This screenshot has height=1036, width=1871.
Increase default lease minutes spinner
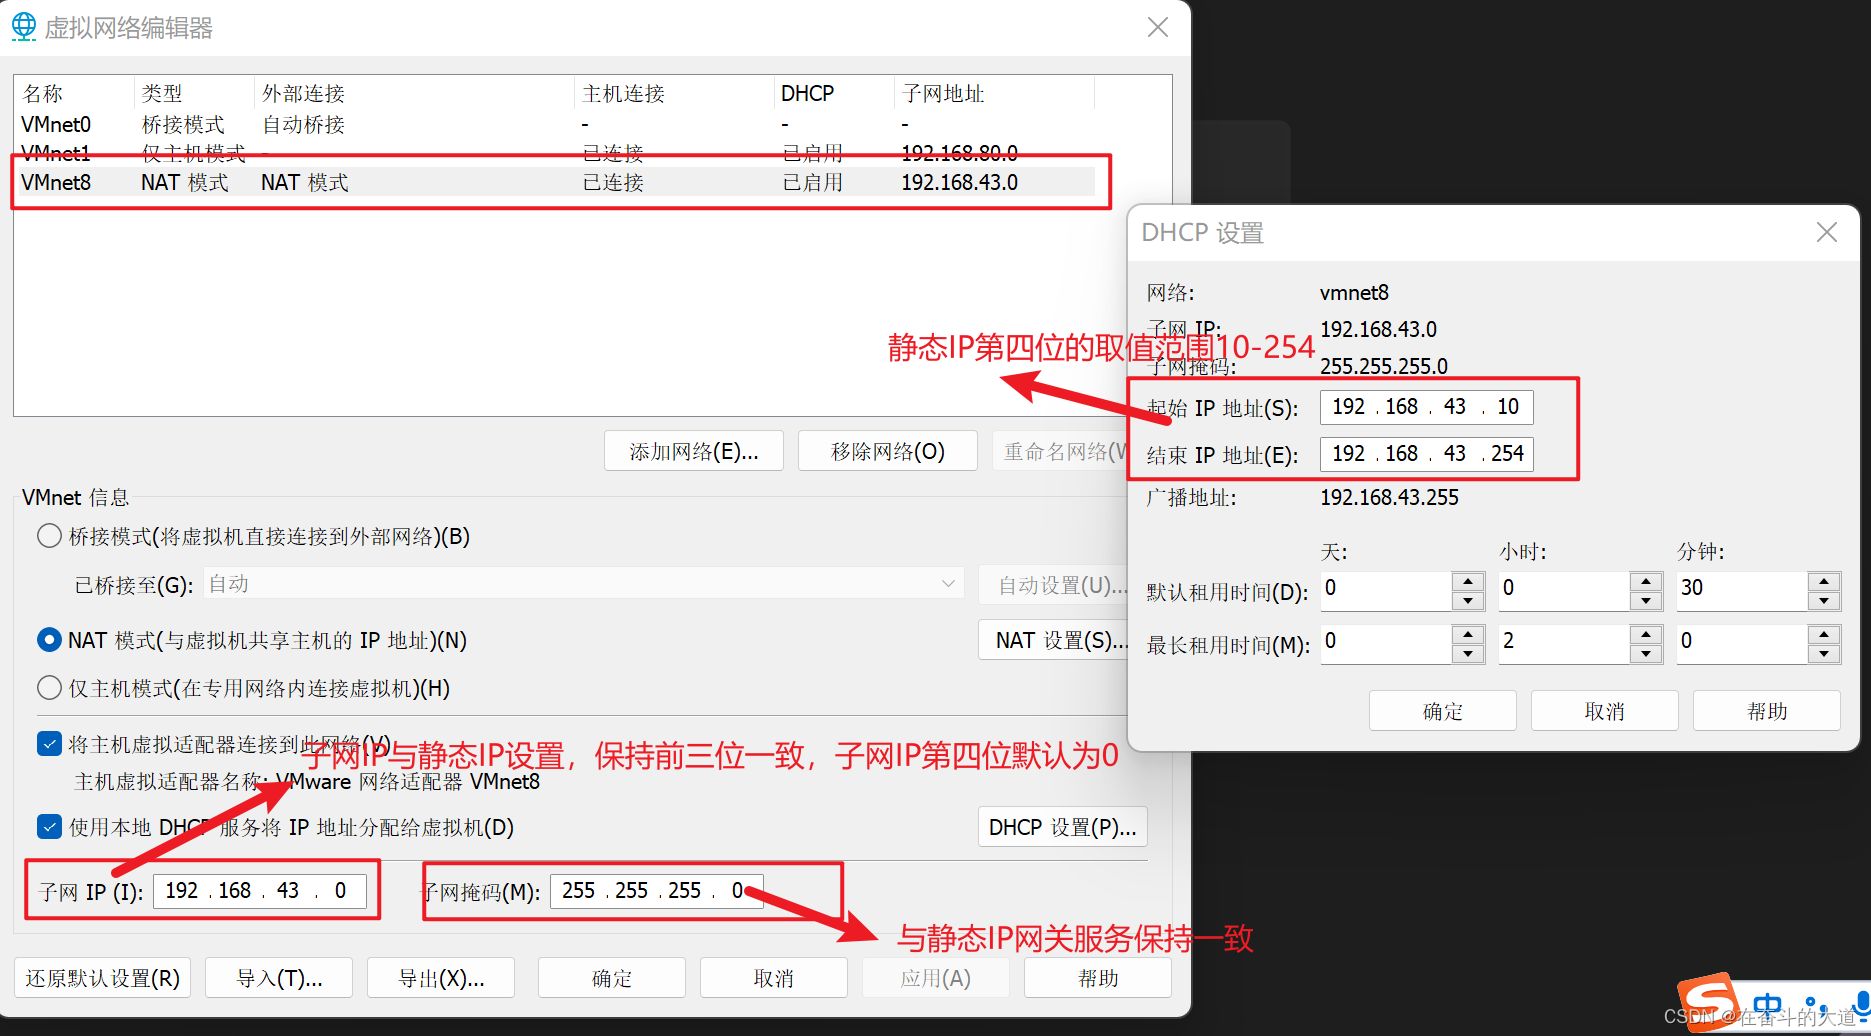(1824, 581)
